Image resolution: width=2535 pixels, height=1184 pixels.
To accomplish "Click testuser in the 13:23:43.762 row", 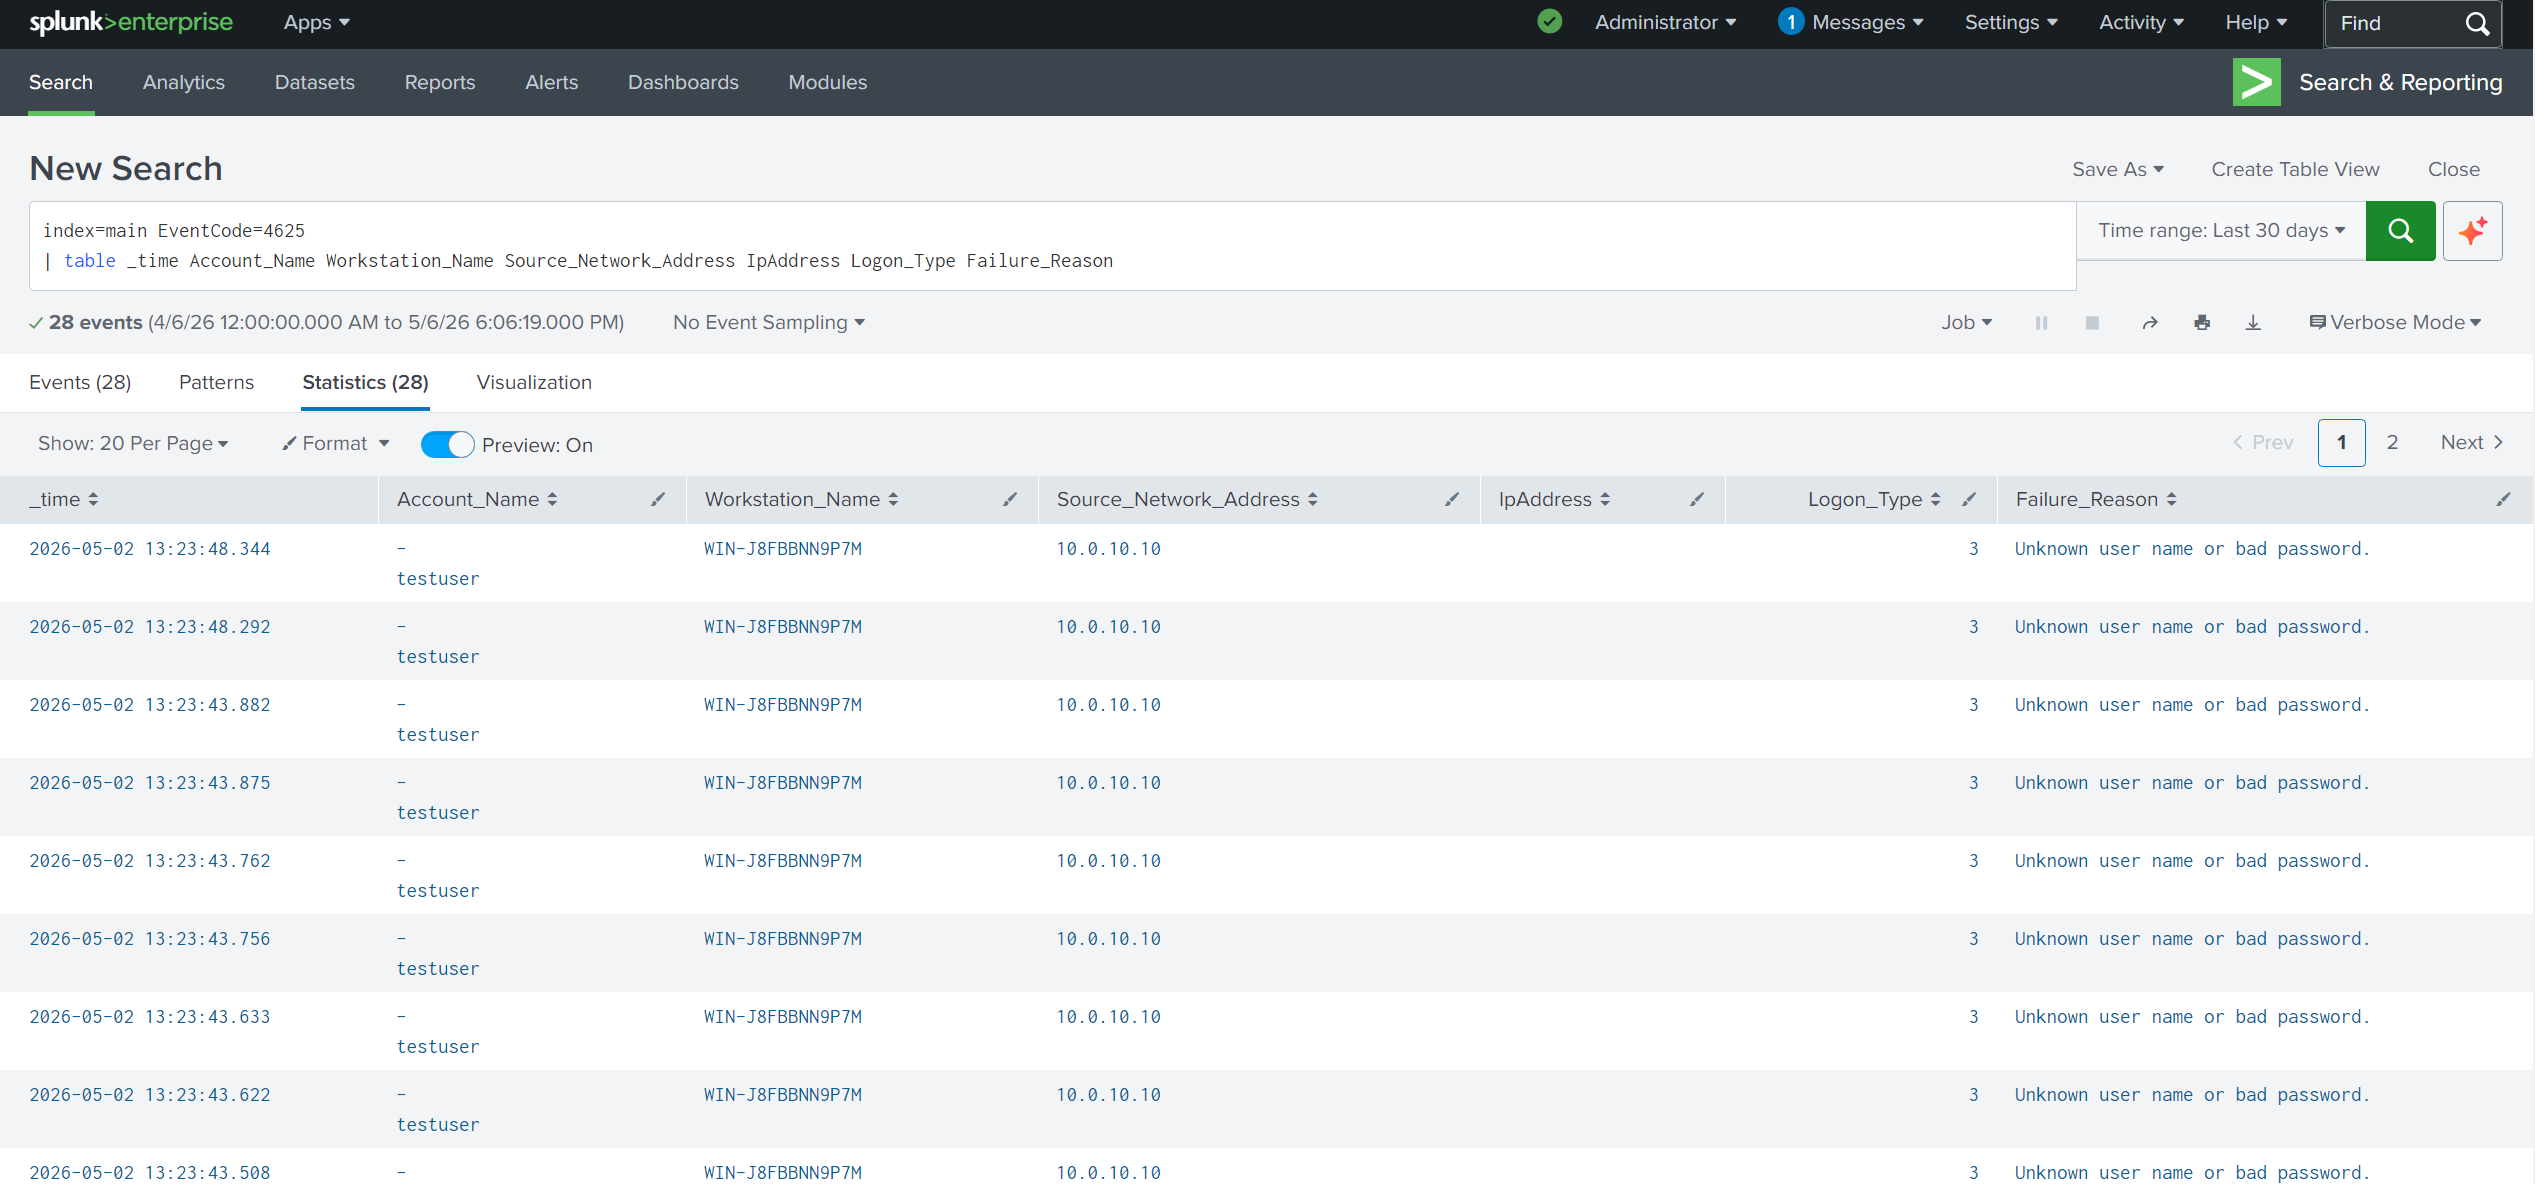I will point(438,891).
